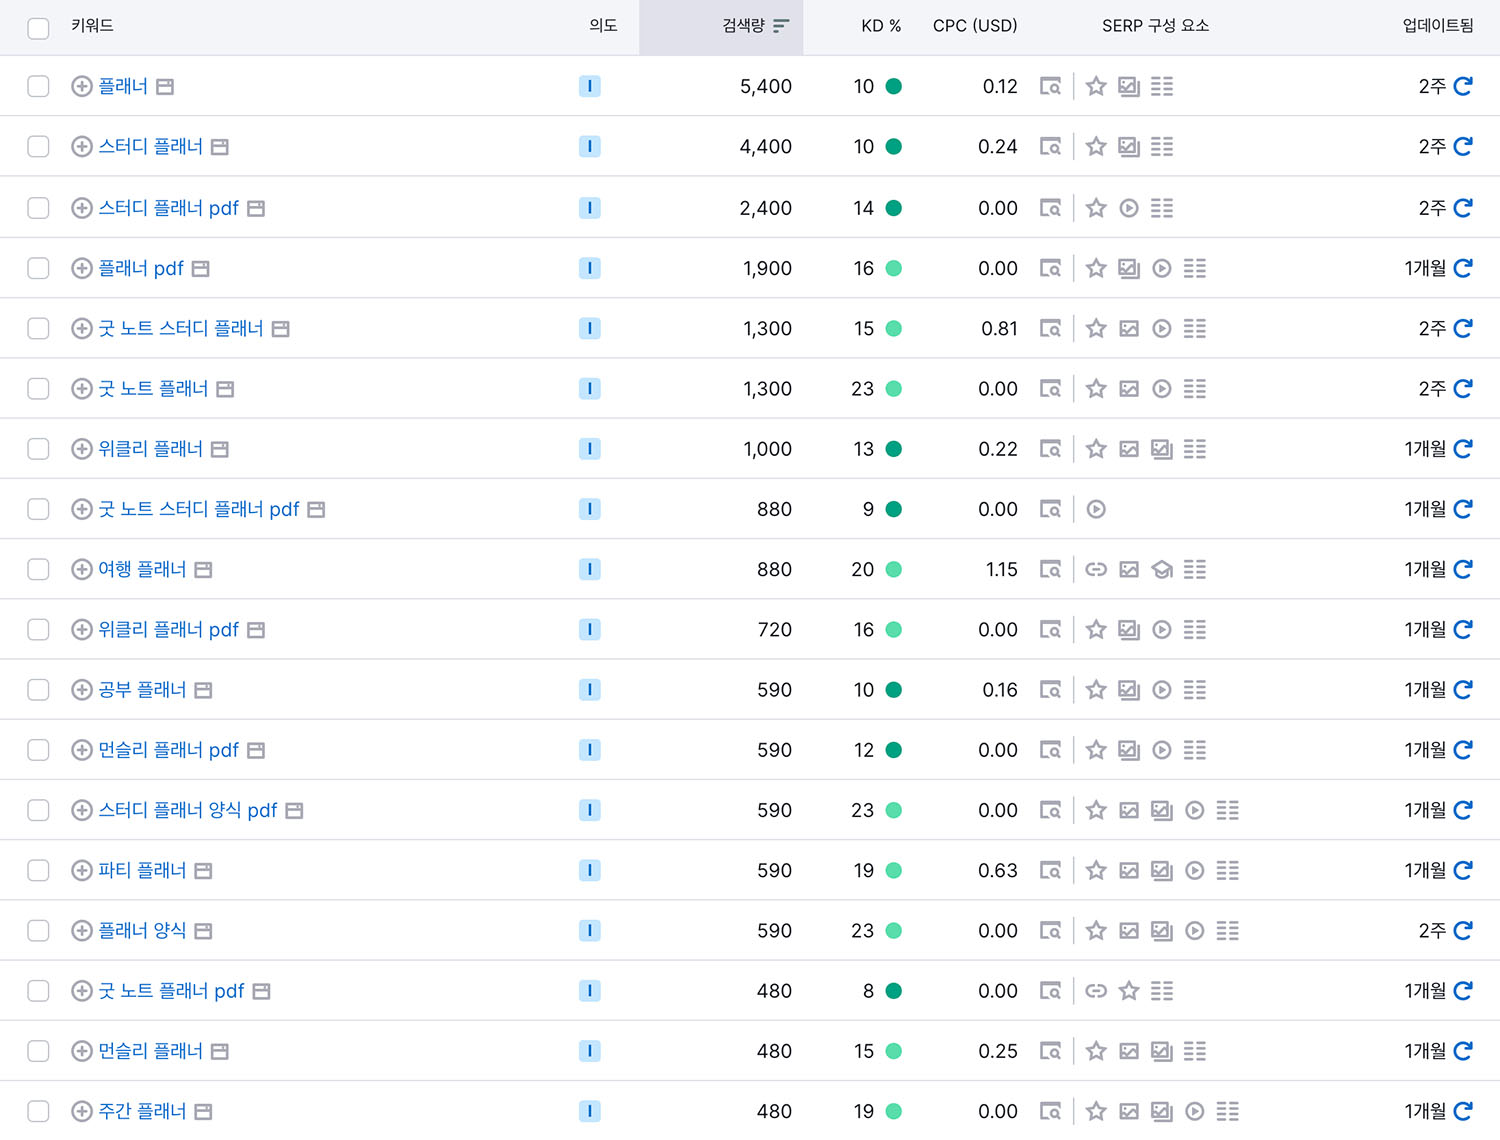Toggle the select-all checkbox in header
1500x1140 pixels.
tap(38, 28)
